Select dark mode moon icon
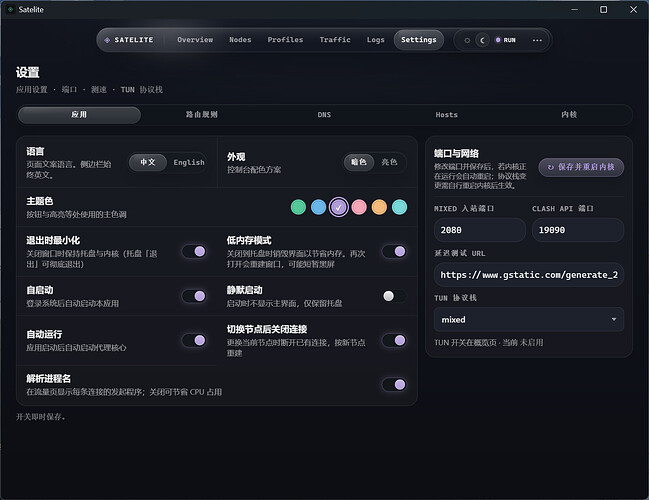 point(482,40)
